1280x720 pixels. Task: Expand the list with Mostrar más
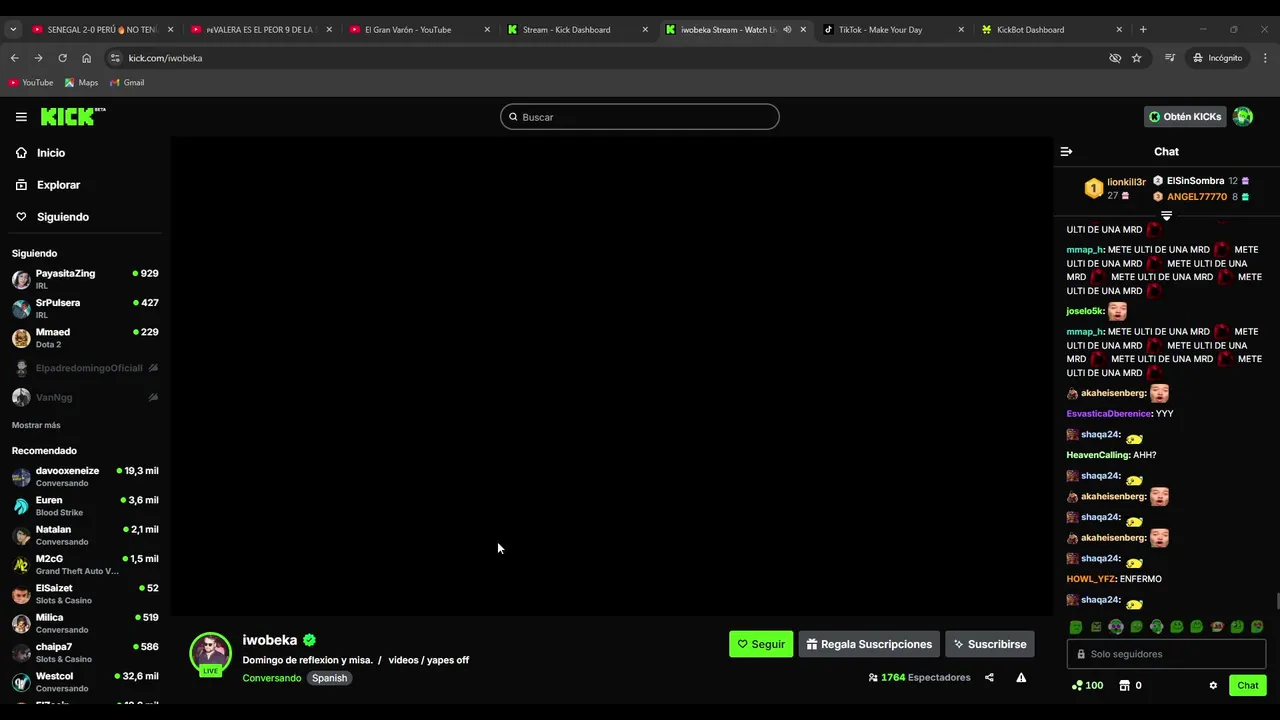pos(36,425)
